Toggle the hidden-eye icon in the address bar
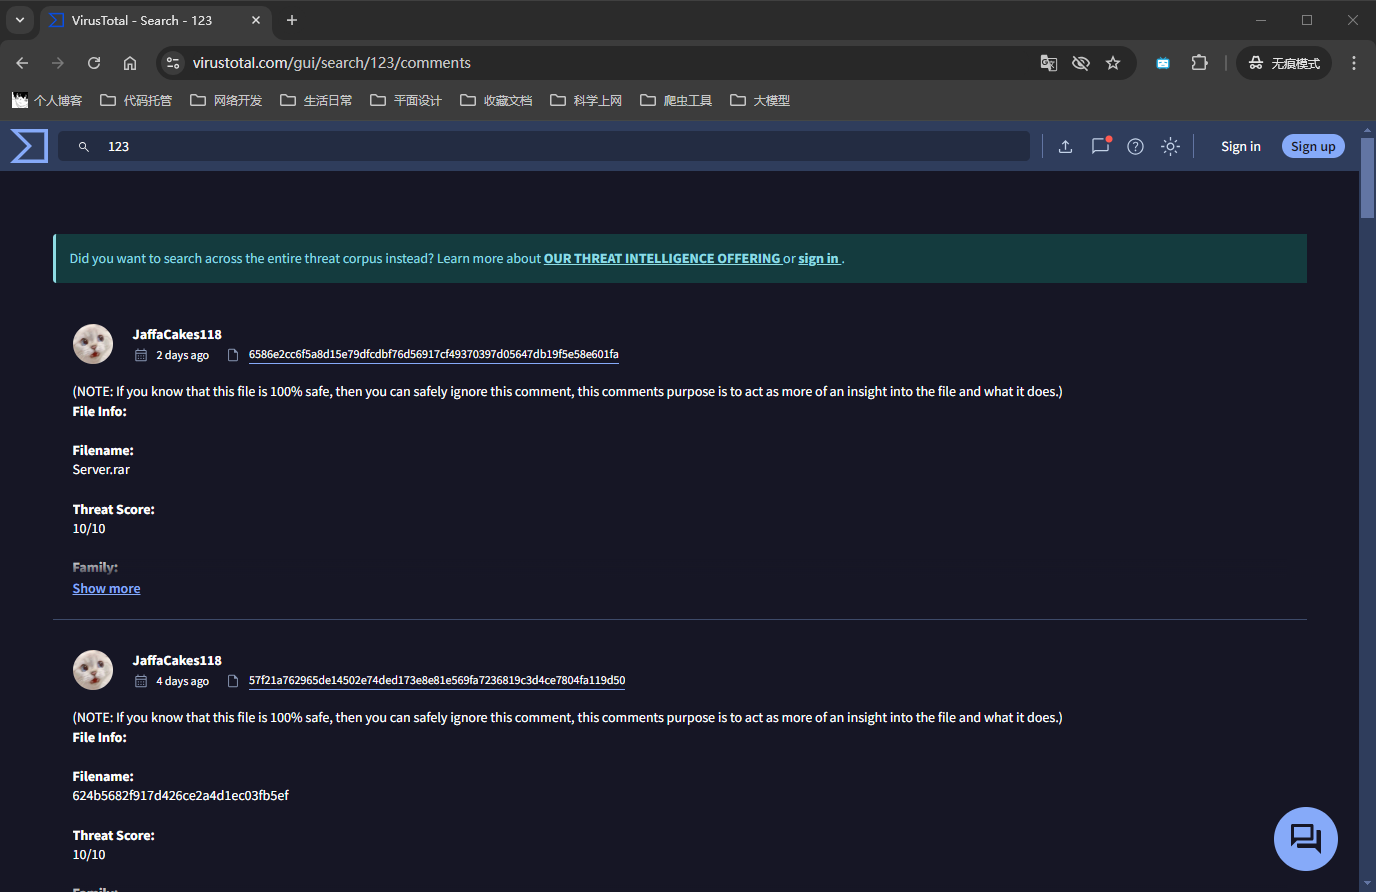The height and width of the screenshot is (892, 1376). pos(1081,62)
